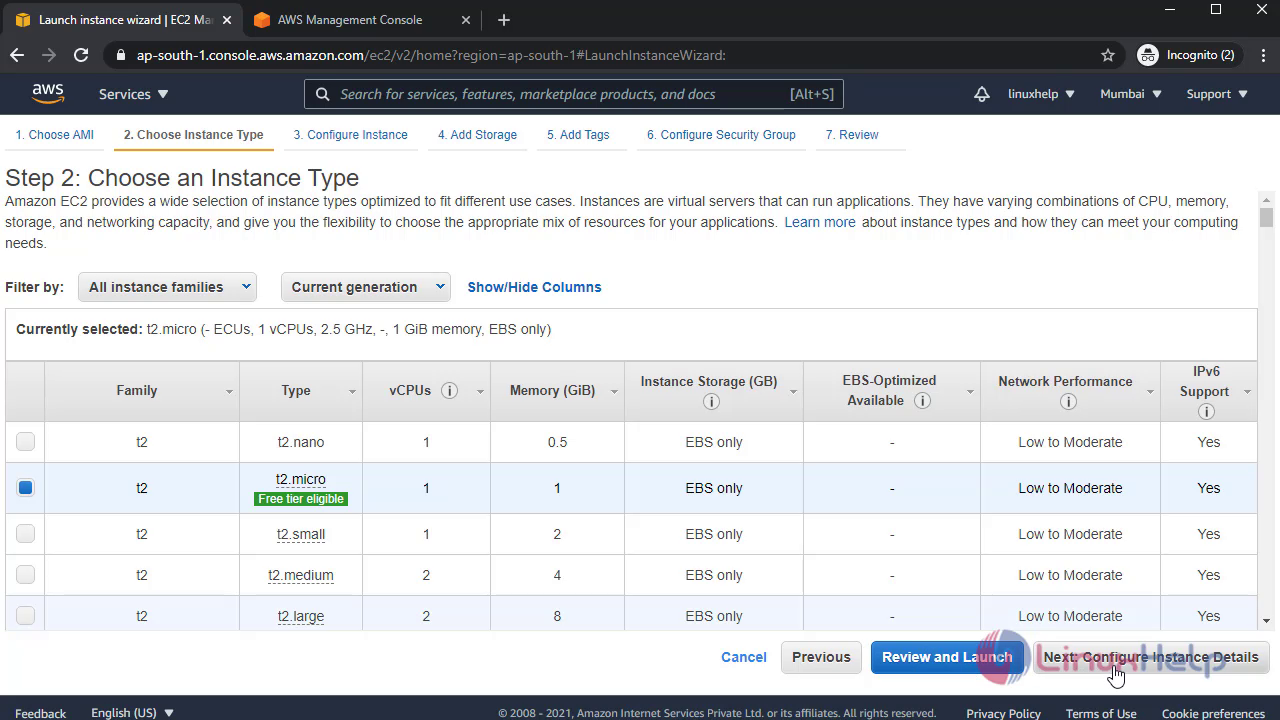Click Next: Configure Instance Details
This screenshot has width=1280, height=720.
[1151, 657]
